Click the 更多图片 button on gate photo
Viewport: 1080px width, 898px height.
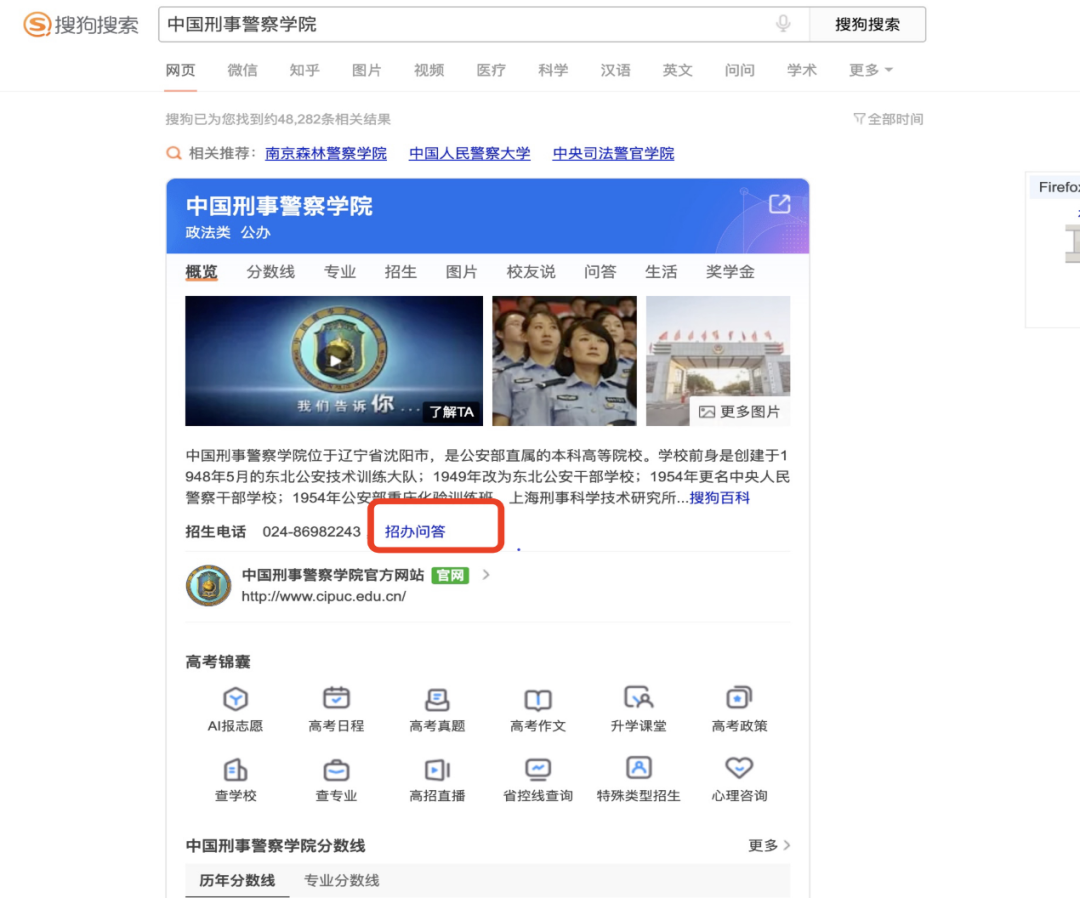point(740,412)
